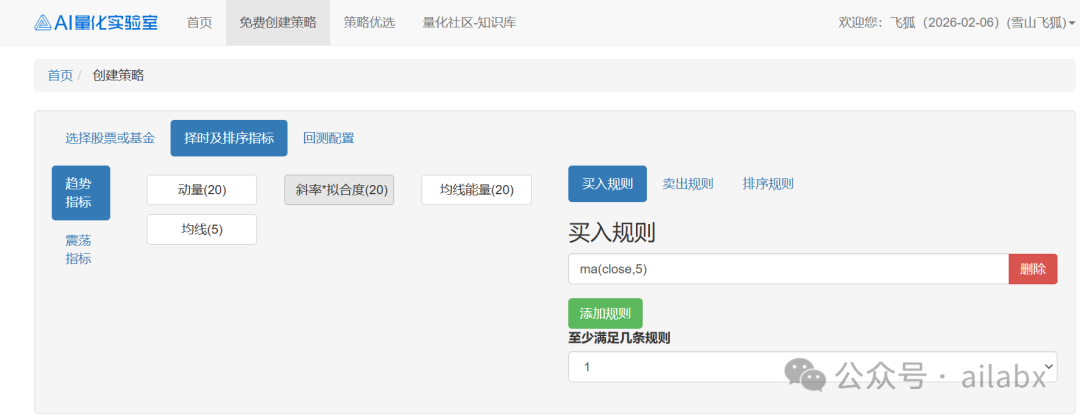Viewport: 1080px width, 420px height.
Task: Click the 斜率*拟合度(20) indicator button
Action: click(x=339, y=189)
